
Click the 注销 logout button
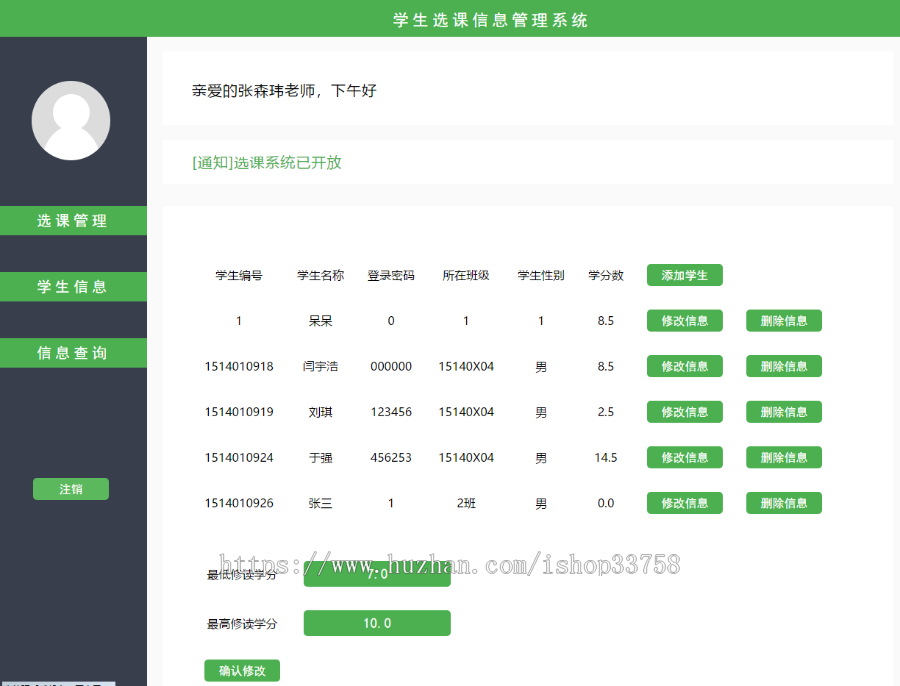[x=70, y=488]
